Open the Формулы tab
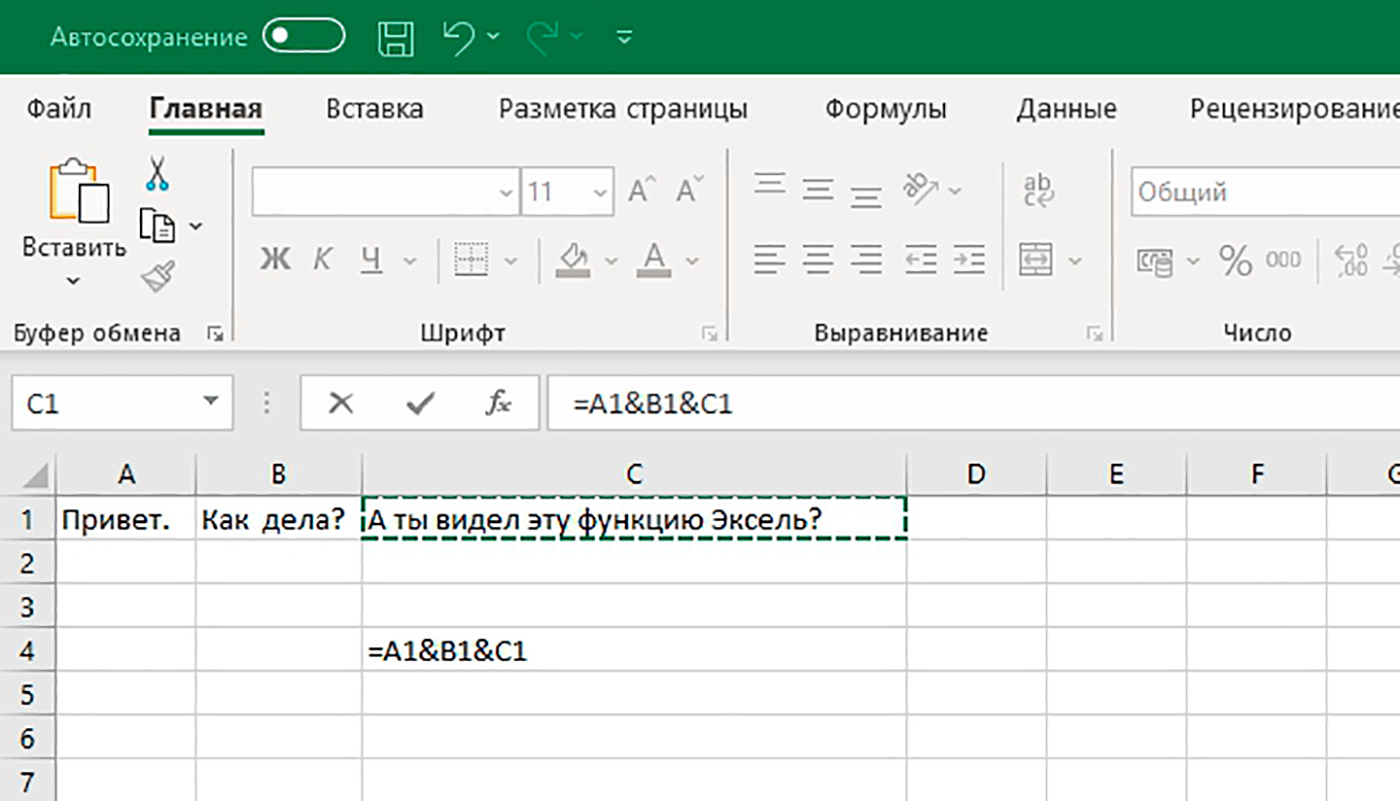The width and height of the screenshot is (1400, 801). 885,108
